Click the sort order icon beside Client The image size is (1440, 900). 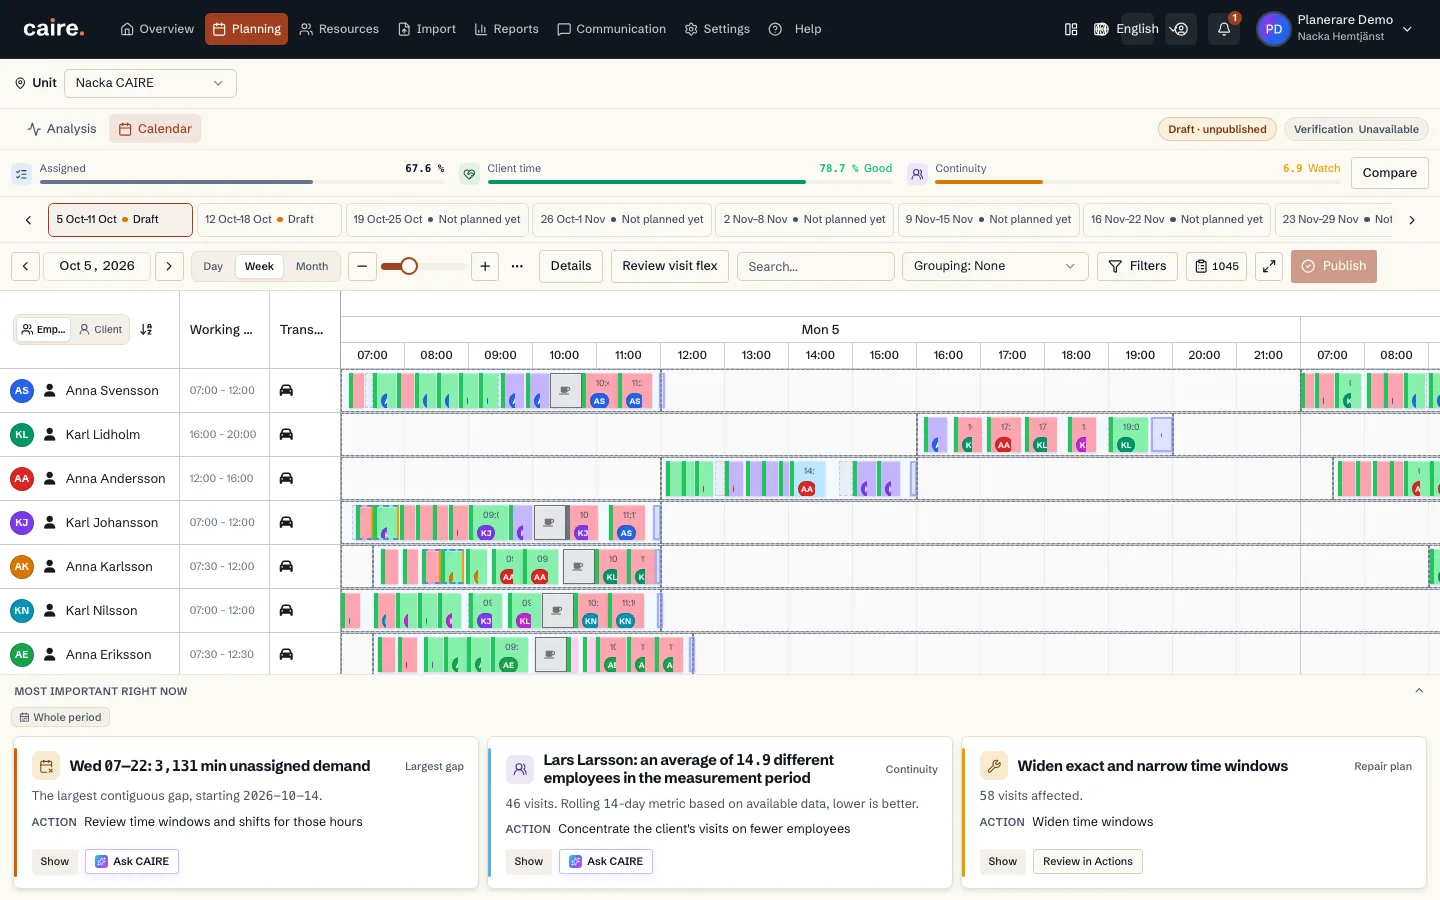[146, 329]
